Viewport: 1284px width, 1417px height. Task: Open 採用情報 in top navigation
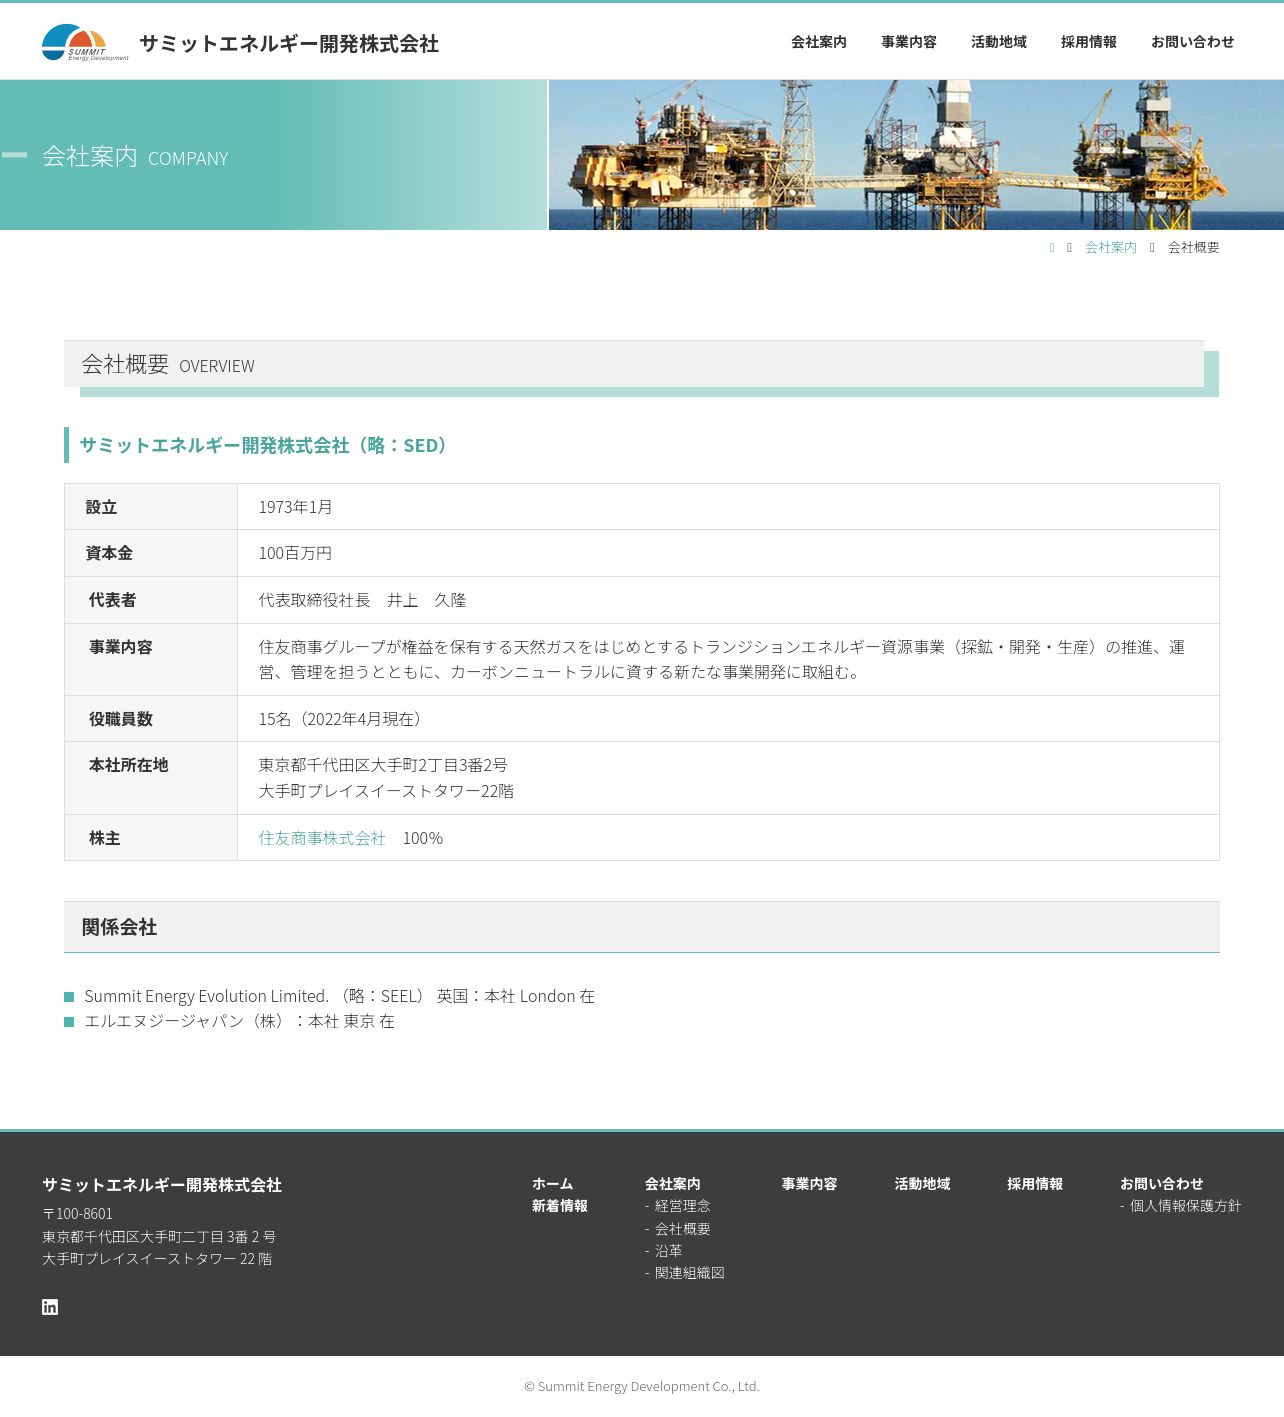tap(1089, 42)
